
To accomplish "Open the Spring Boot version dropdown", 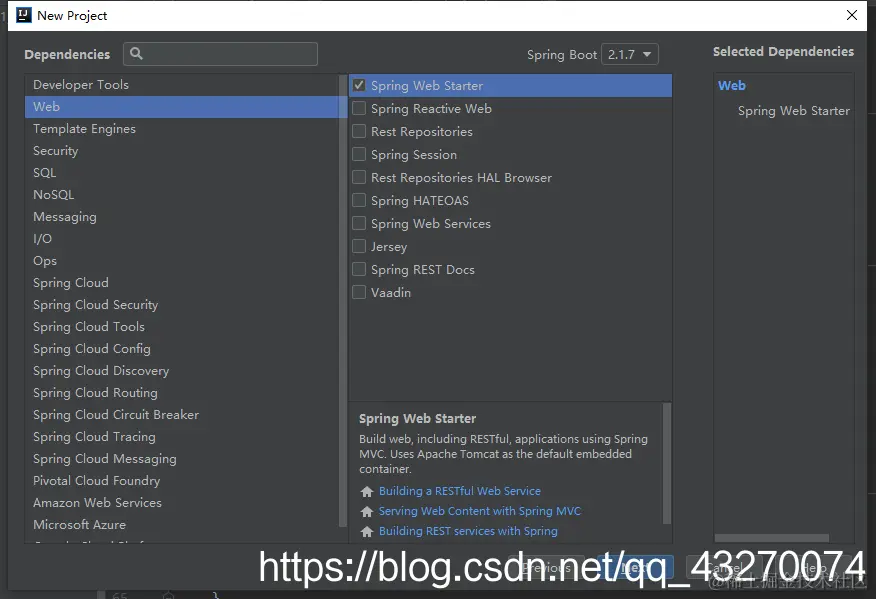I will (x=630, y=54).
